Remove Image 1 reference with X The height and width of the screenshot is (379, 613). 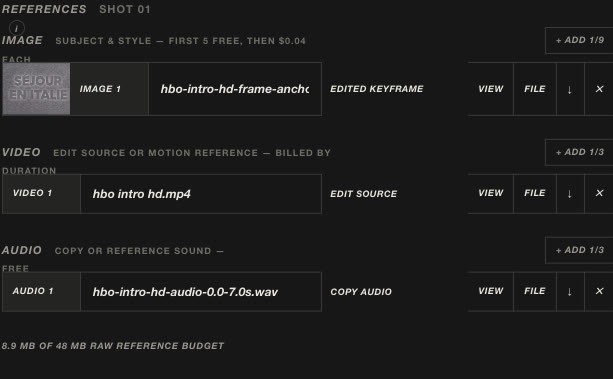point(599,89)
